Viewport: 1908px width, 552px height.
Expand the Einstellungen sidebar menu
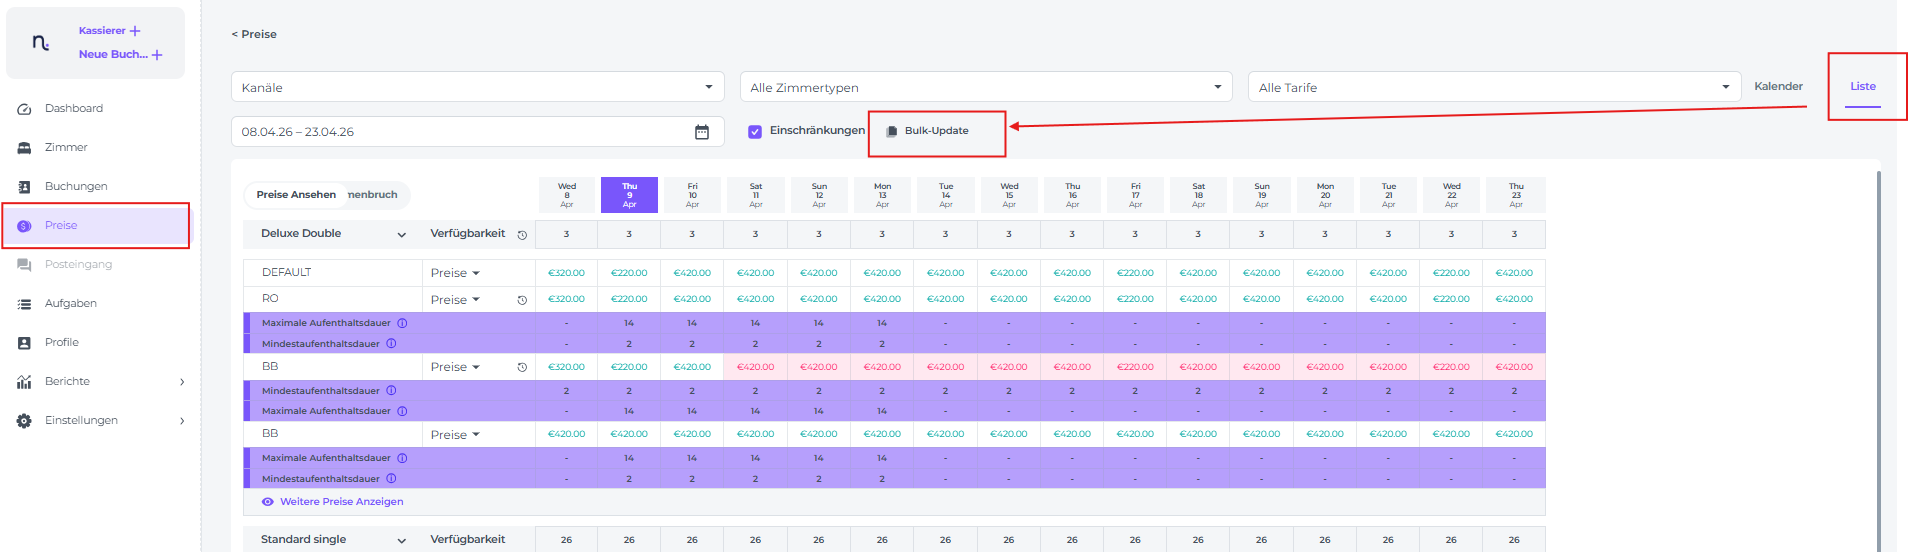point(181,421)
